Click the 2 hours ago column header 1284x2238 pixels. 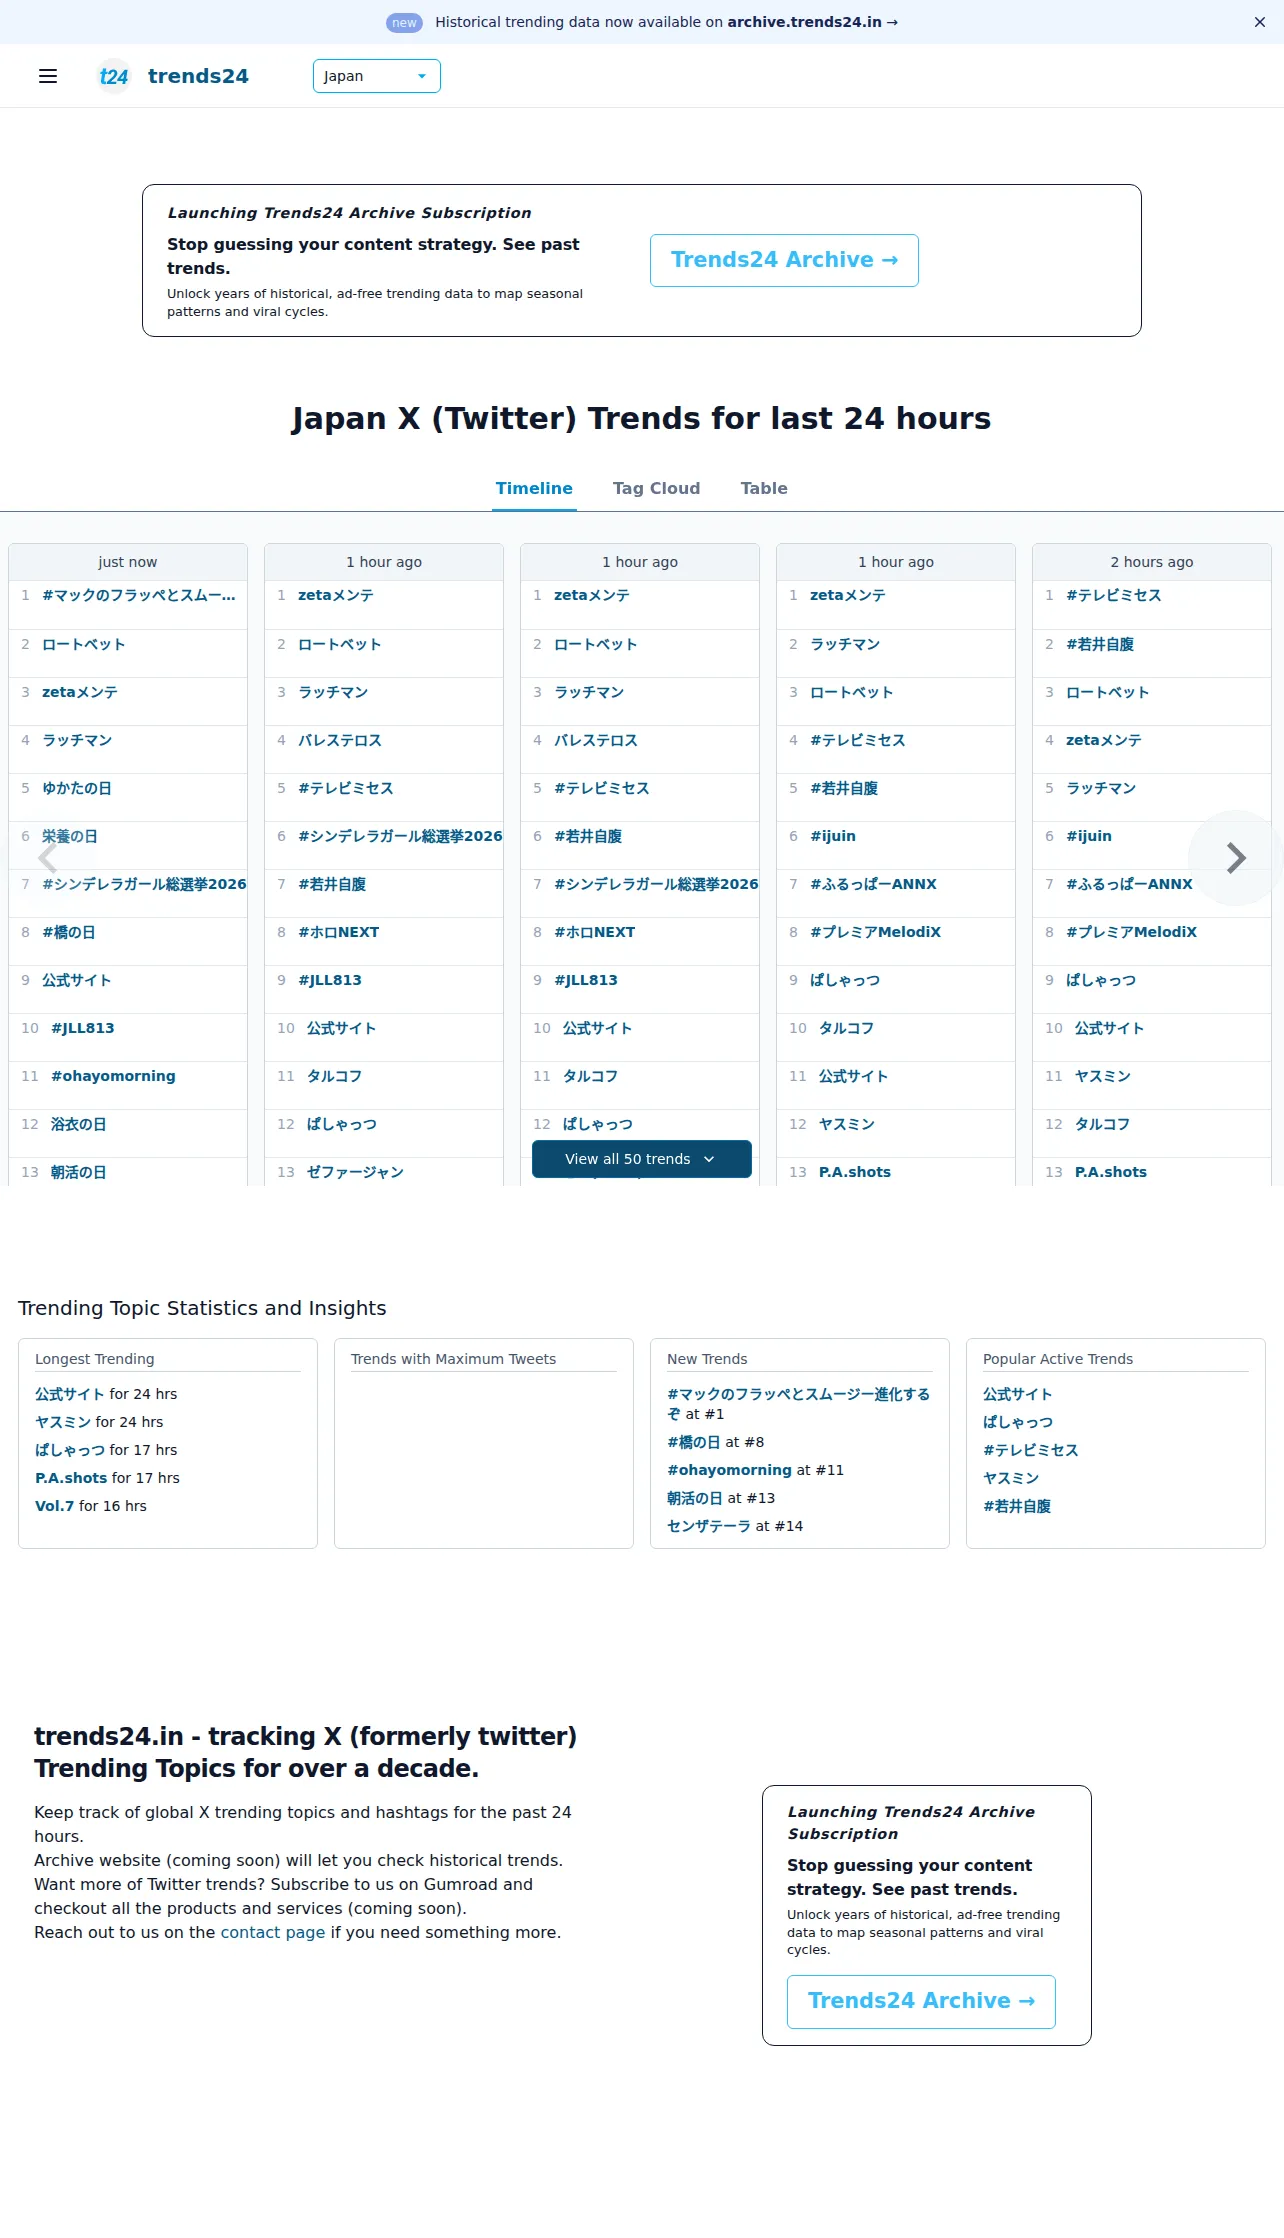(1152, 562)
